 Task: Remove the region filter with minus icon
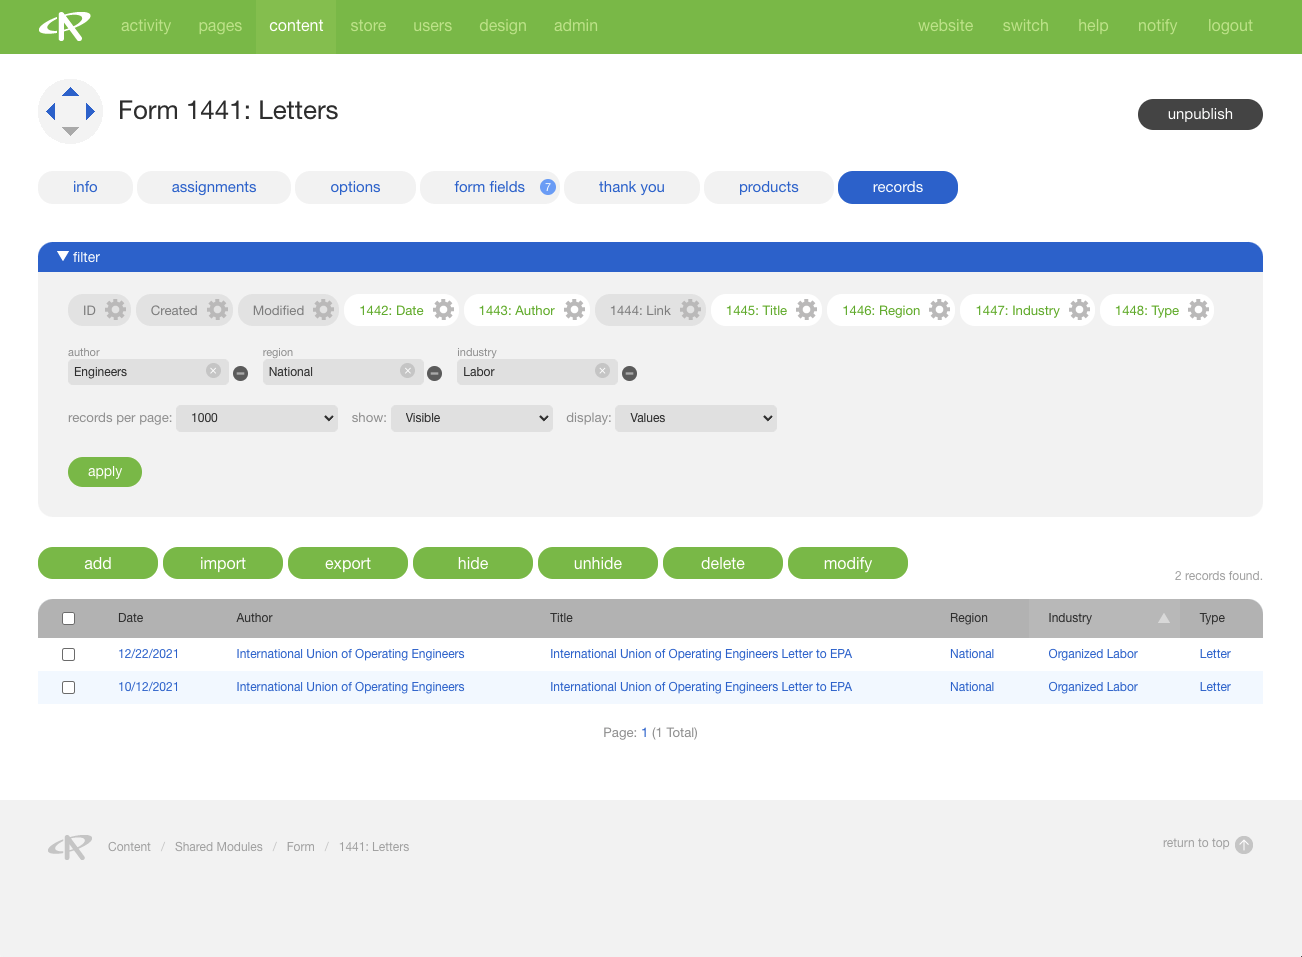434,373
